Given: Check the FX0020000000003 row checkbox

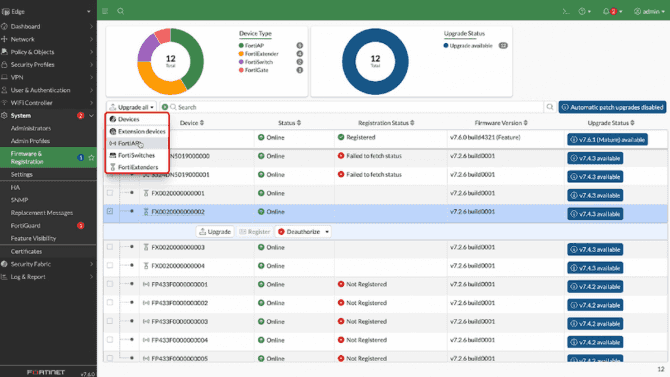Looking at the screenshot, I should [x=110, y=247].
